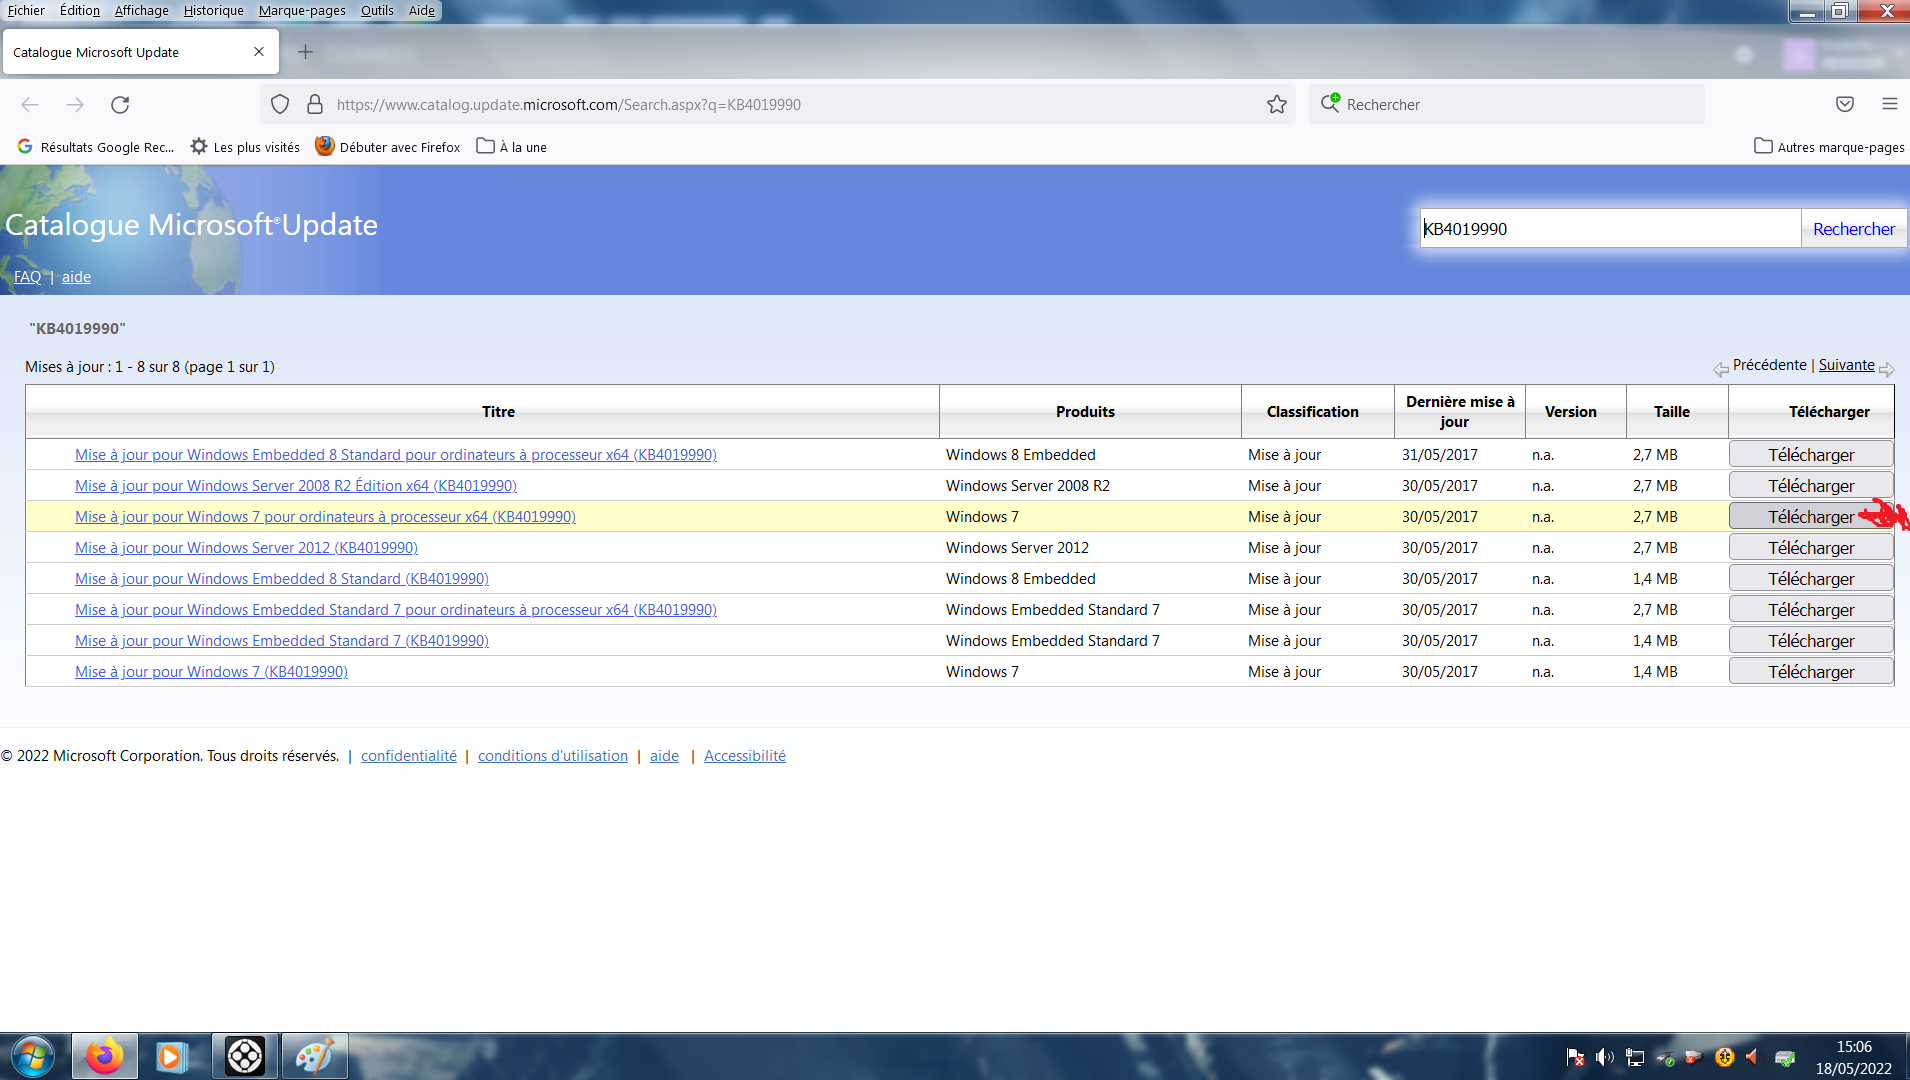Image resolution: width=1910 pixels, height=1080 pixels.
Task: Go to Suivante results page
Action: point(1846,365)
